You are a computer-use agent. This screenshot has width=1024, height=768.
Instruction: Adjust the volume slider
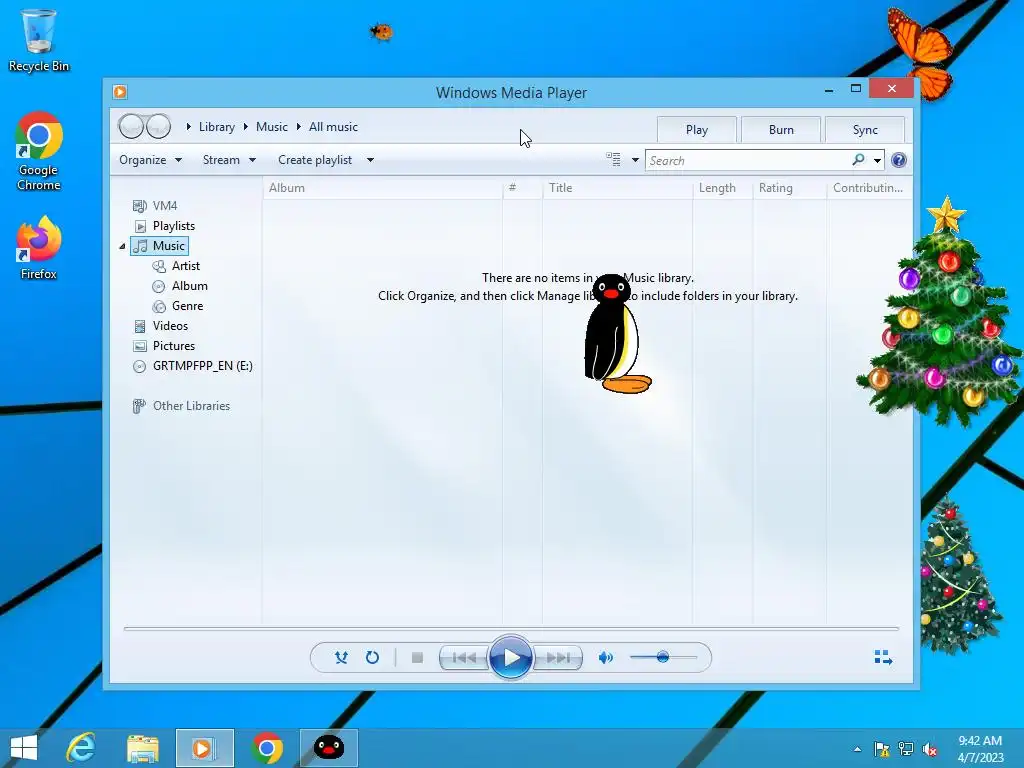663,657
